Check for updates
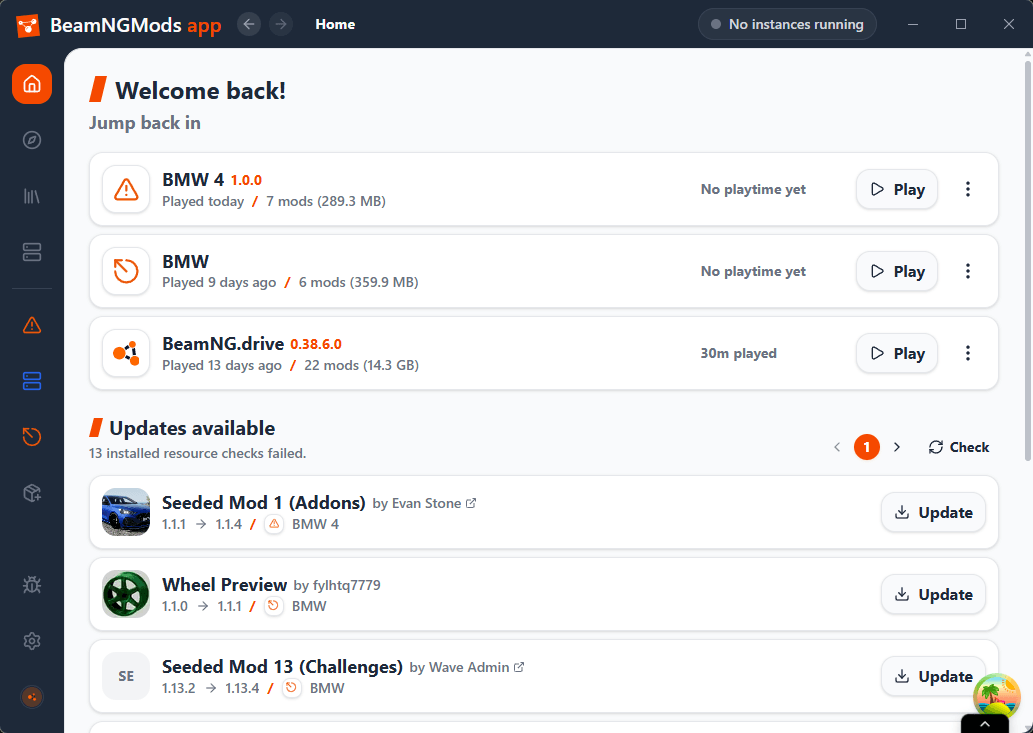1033x733 pixels. (959, 447)
